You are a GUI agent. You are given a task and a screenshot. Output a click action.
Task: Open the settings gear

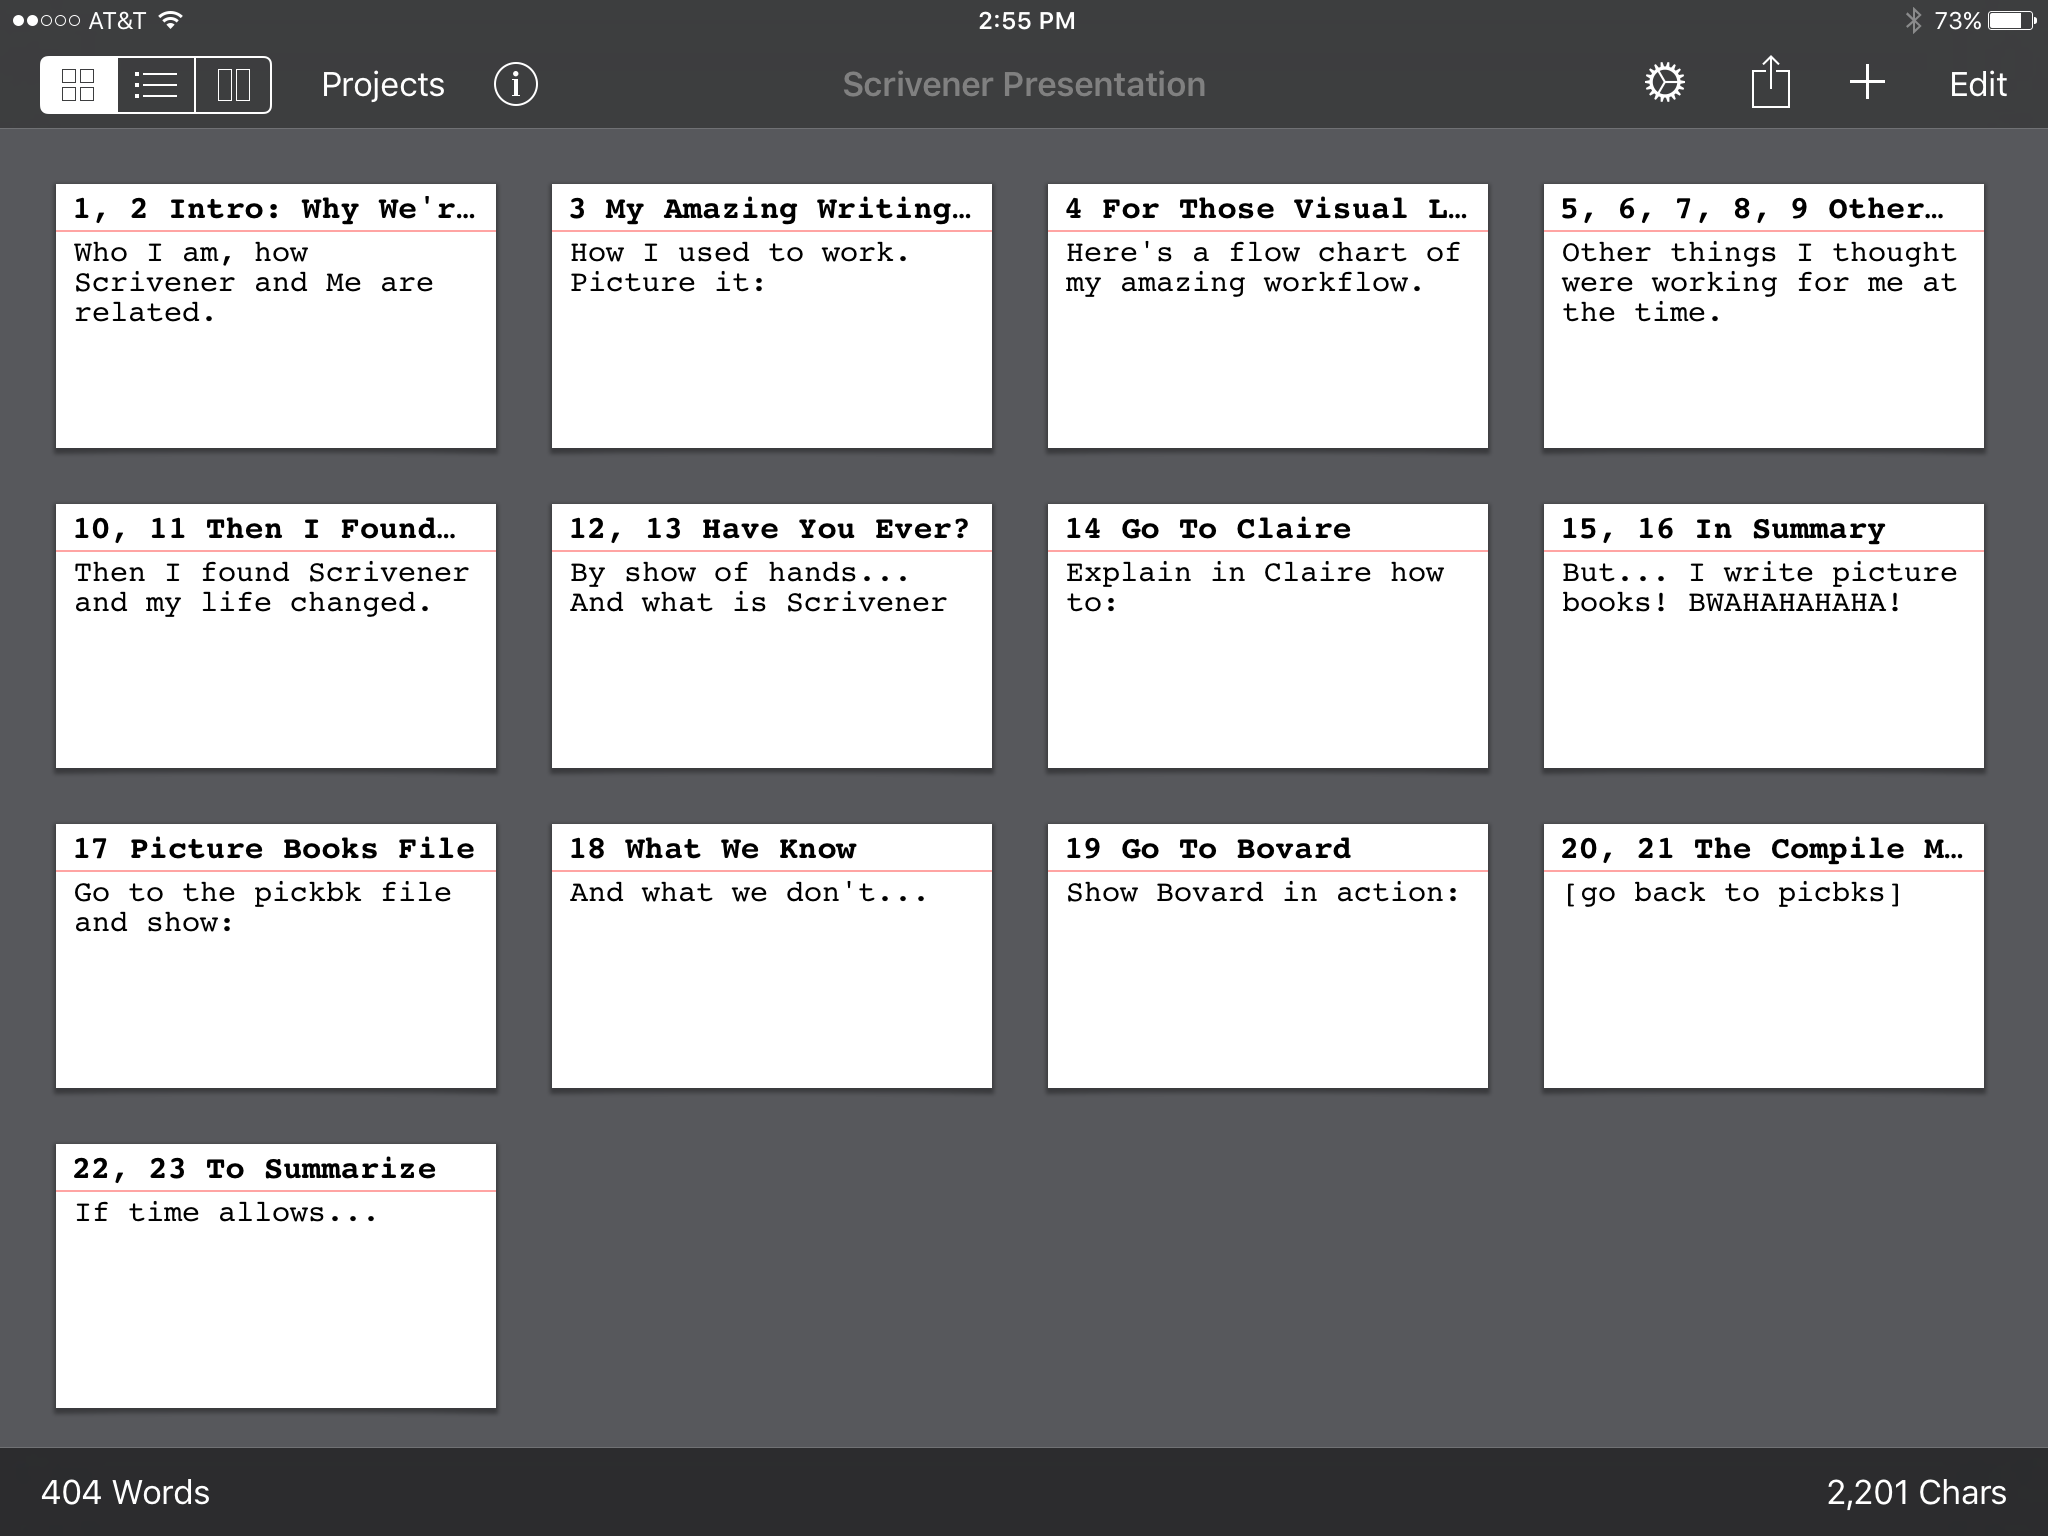pos(1665,83)
